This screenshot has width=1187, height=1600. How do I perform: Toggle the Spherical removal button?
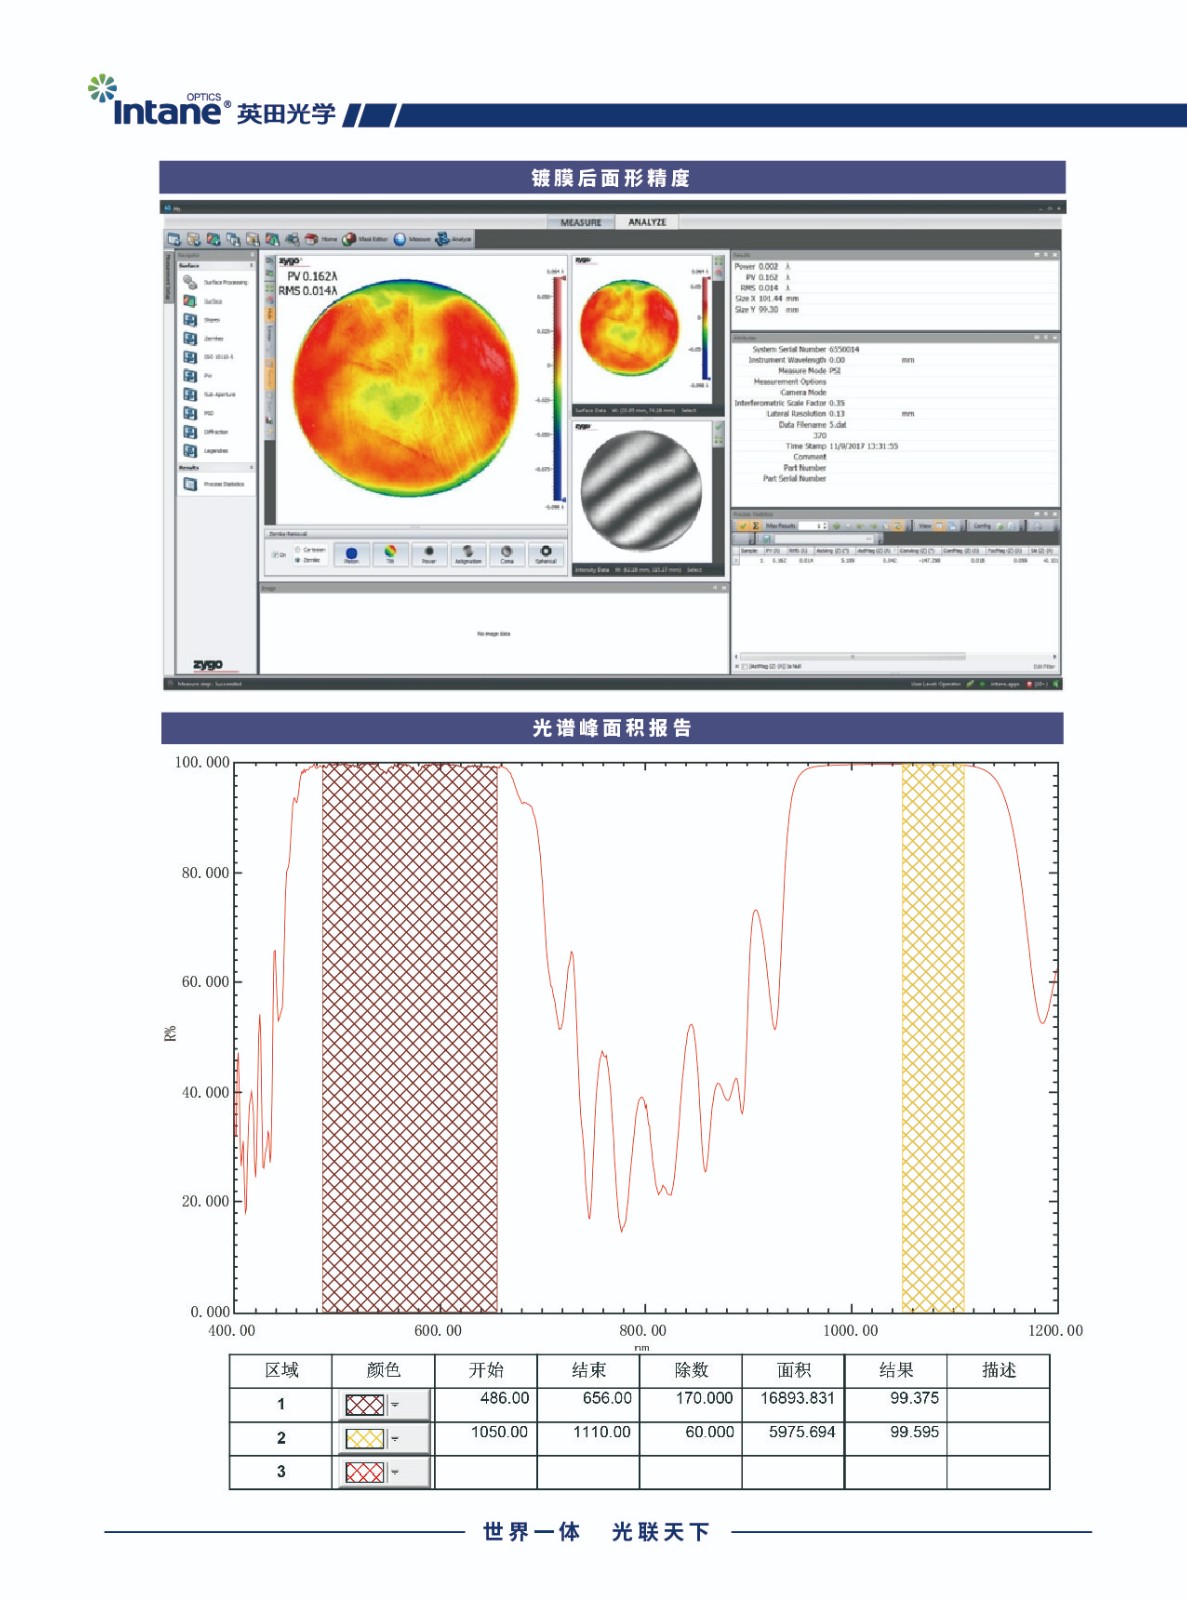pos(545,554)
